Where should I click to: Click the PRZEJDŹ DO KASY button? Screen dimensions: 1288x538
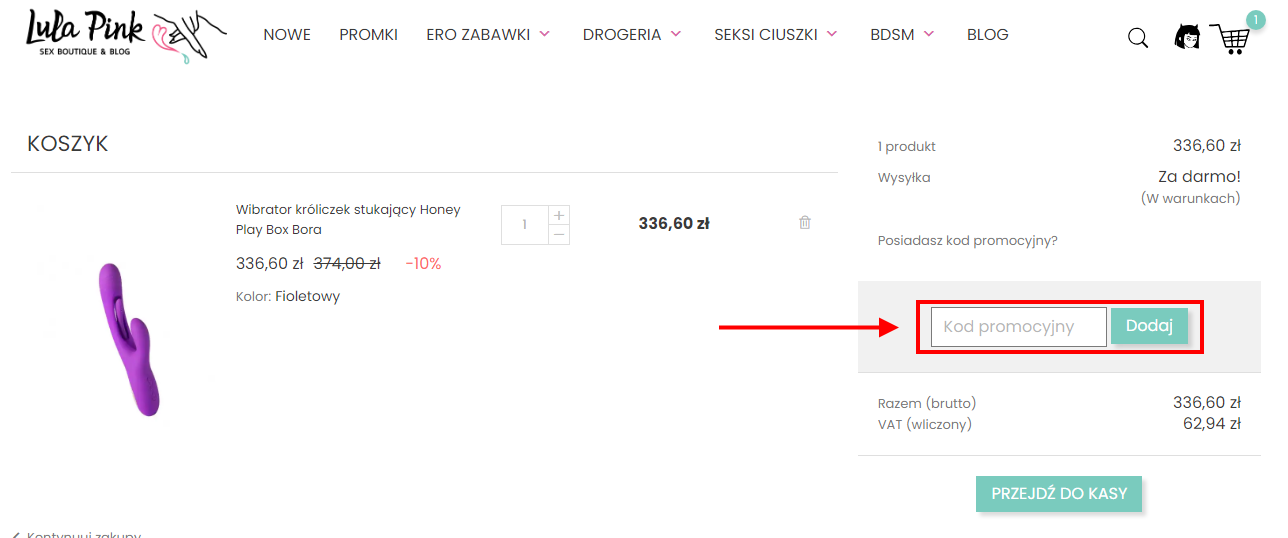pyautogui.click(x=1059, y=493)
